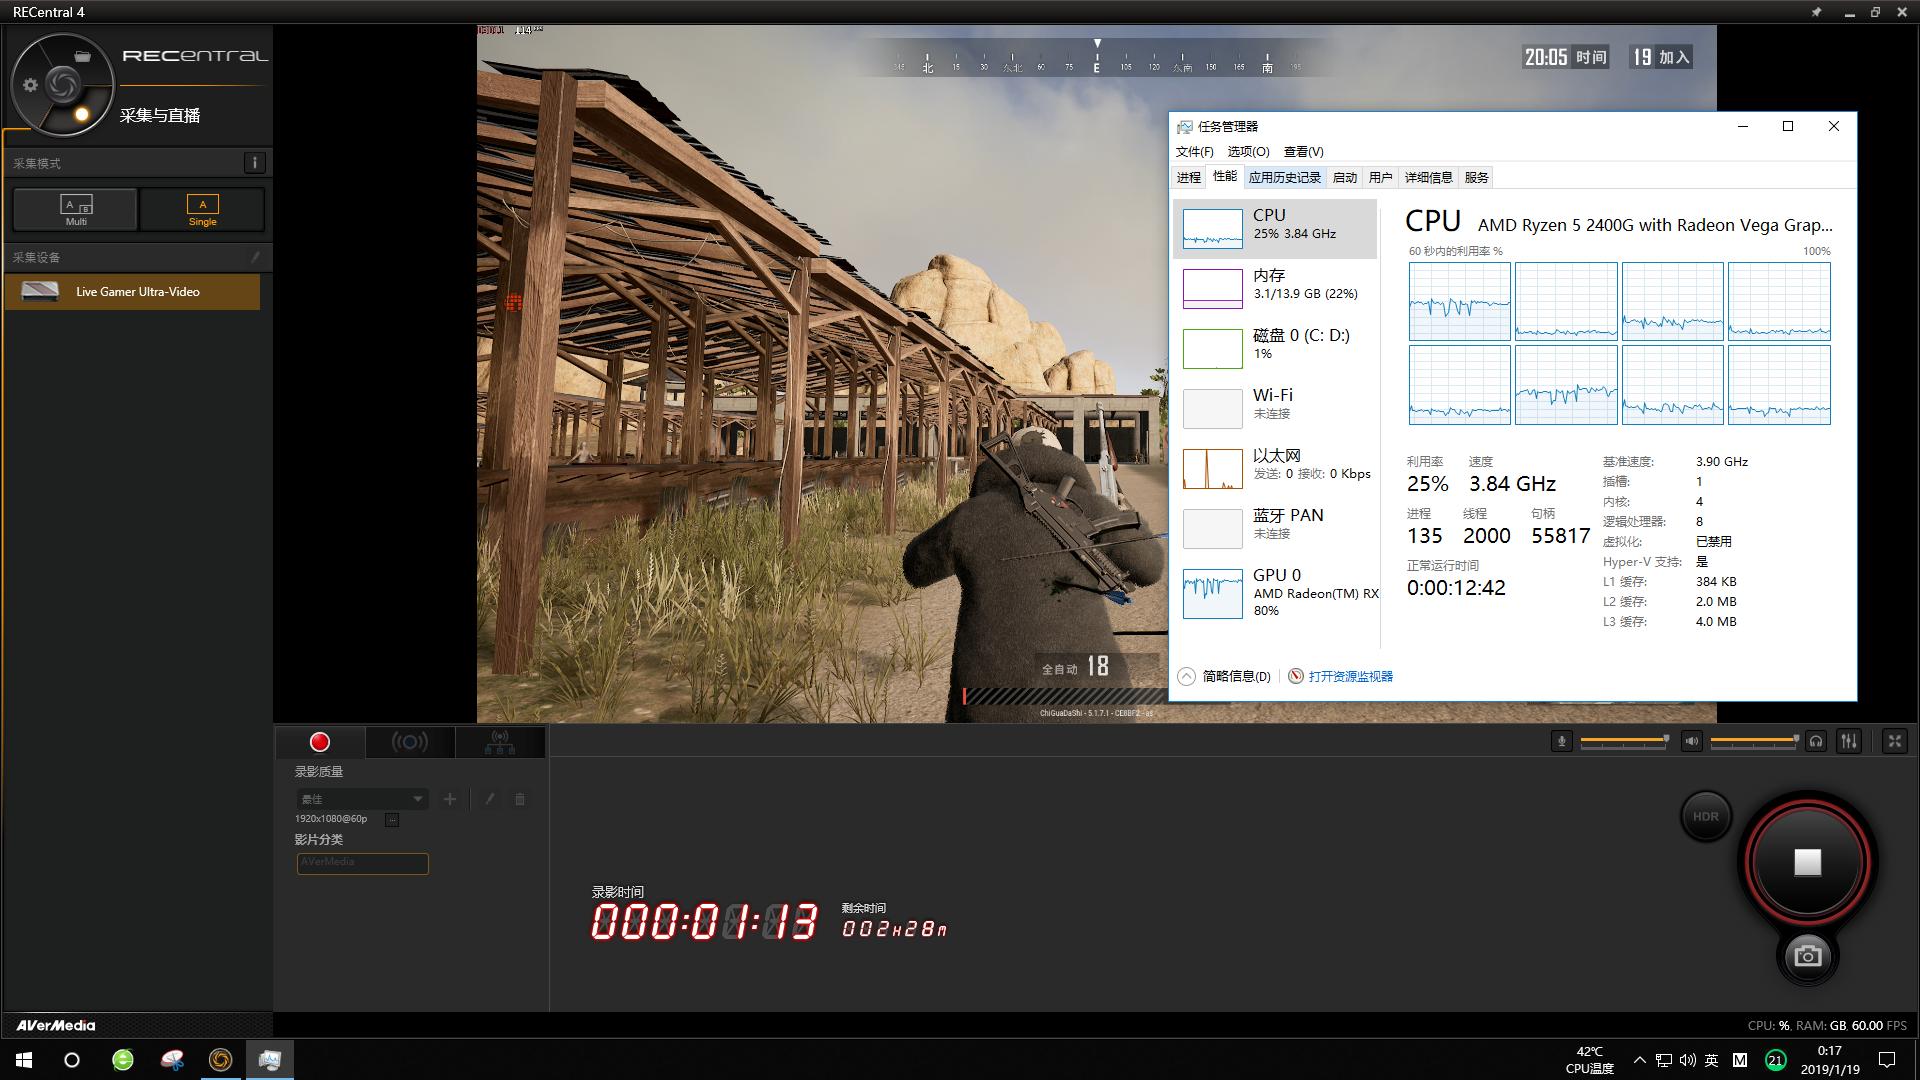This screenshot has height=1080, width=1920.
Task: Open notification center icon
Action: [x=1887, y=1060]
